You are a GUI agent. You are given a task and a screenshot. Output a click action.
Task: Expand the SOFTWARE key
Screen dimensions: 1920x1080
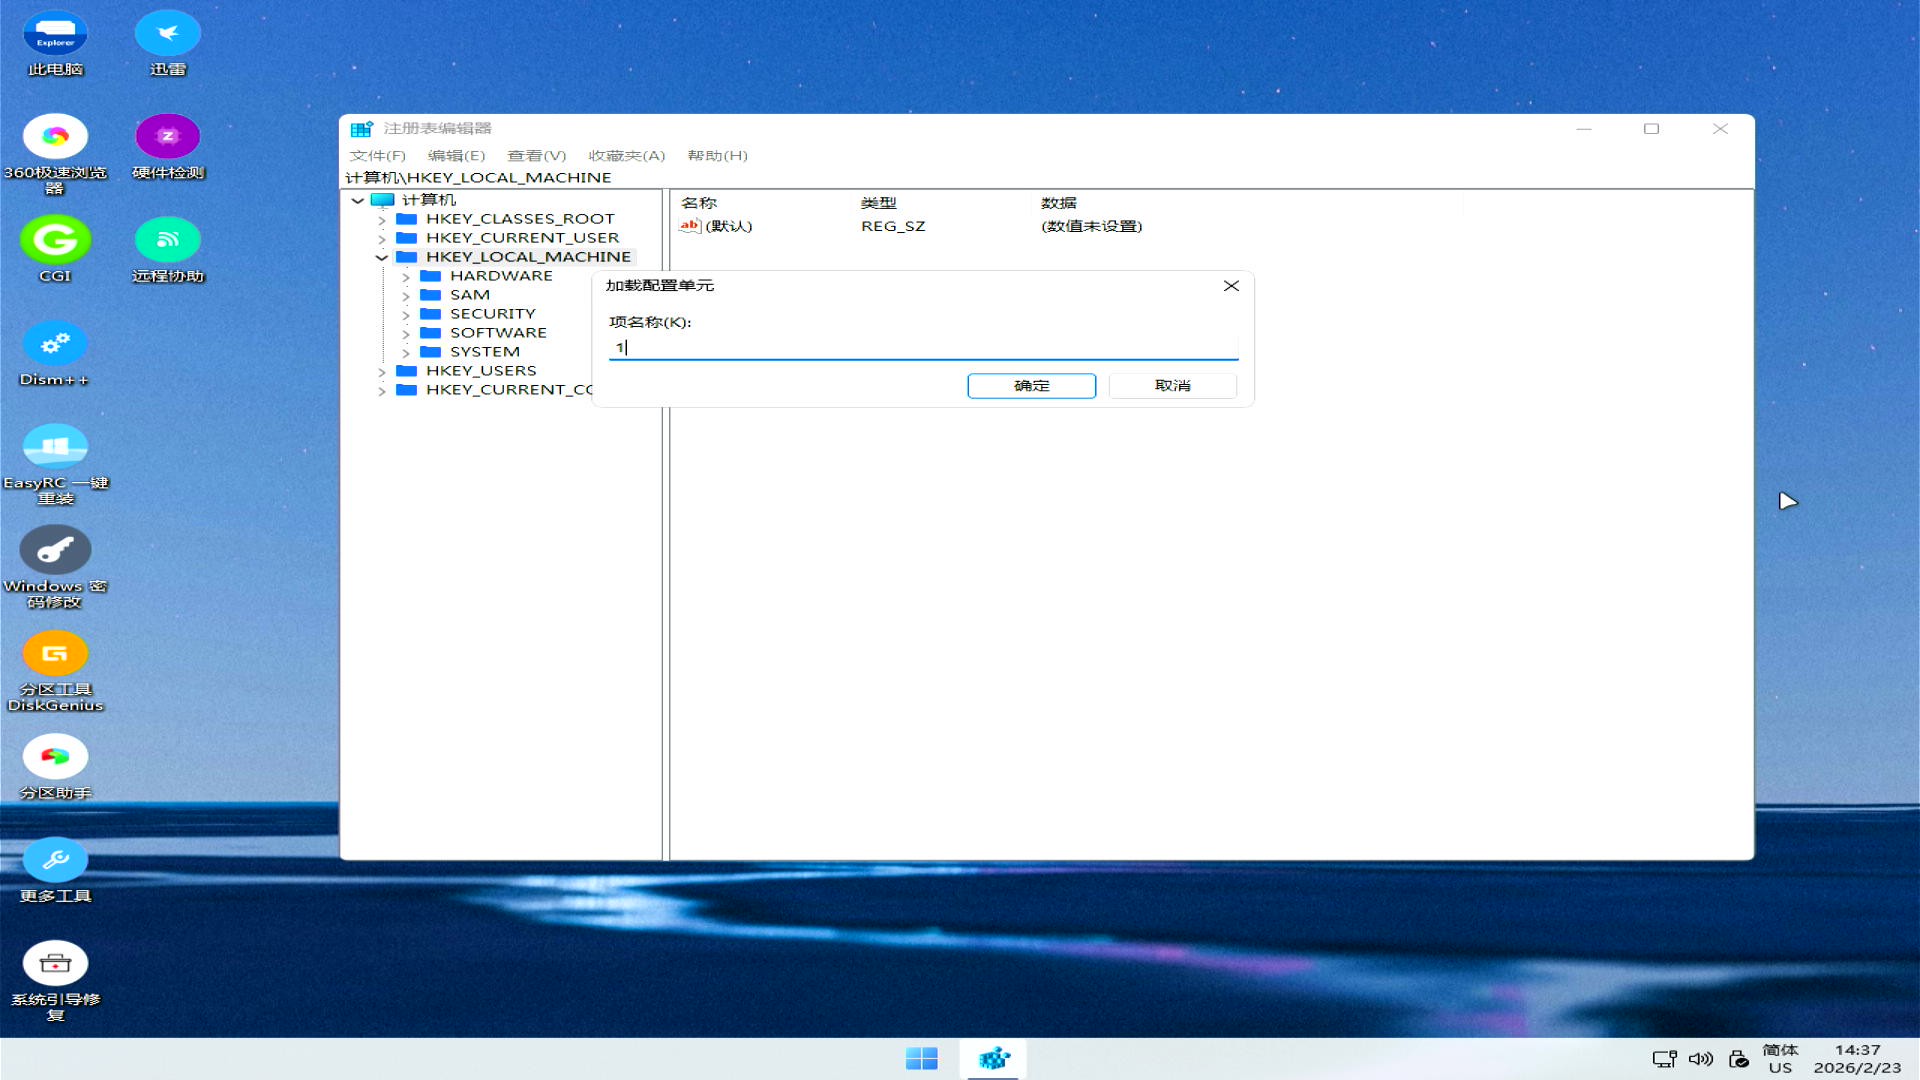coord(405,333)
